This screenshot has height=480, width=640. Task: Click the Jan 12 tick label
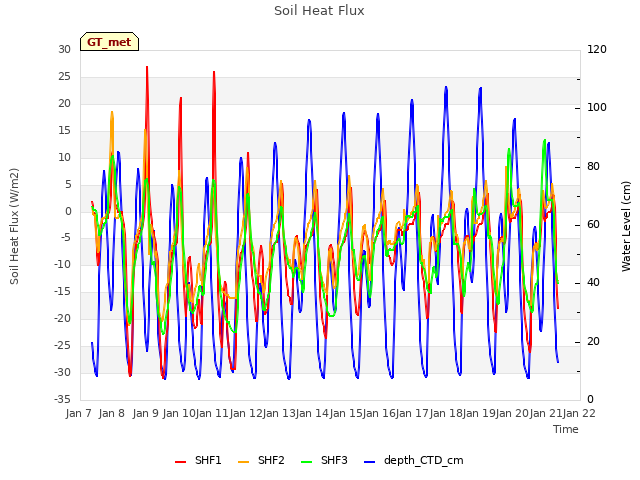[245, 413]
